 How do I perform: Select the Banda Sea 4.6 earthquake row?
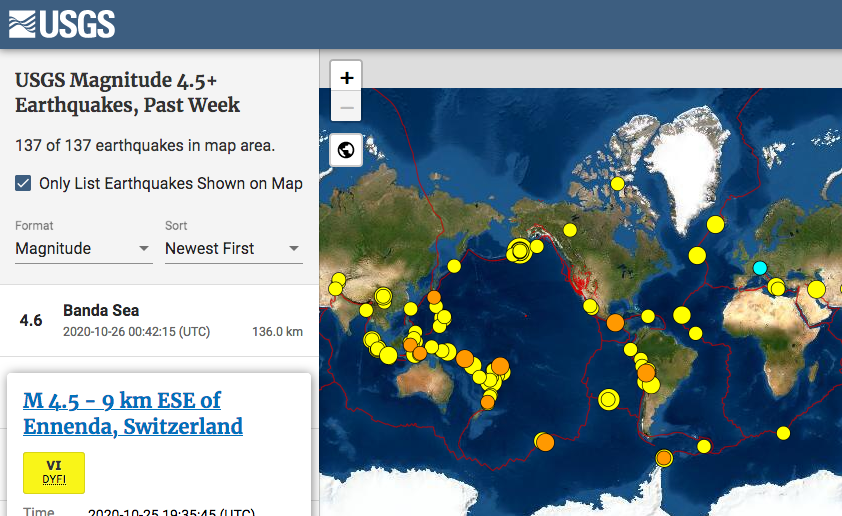tap(159, 321)
